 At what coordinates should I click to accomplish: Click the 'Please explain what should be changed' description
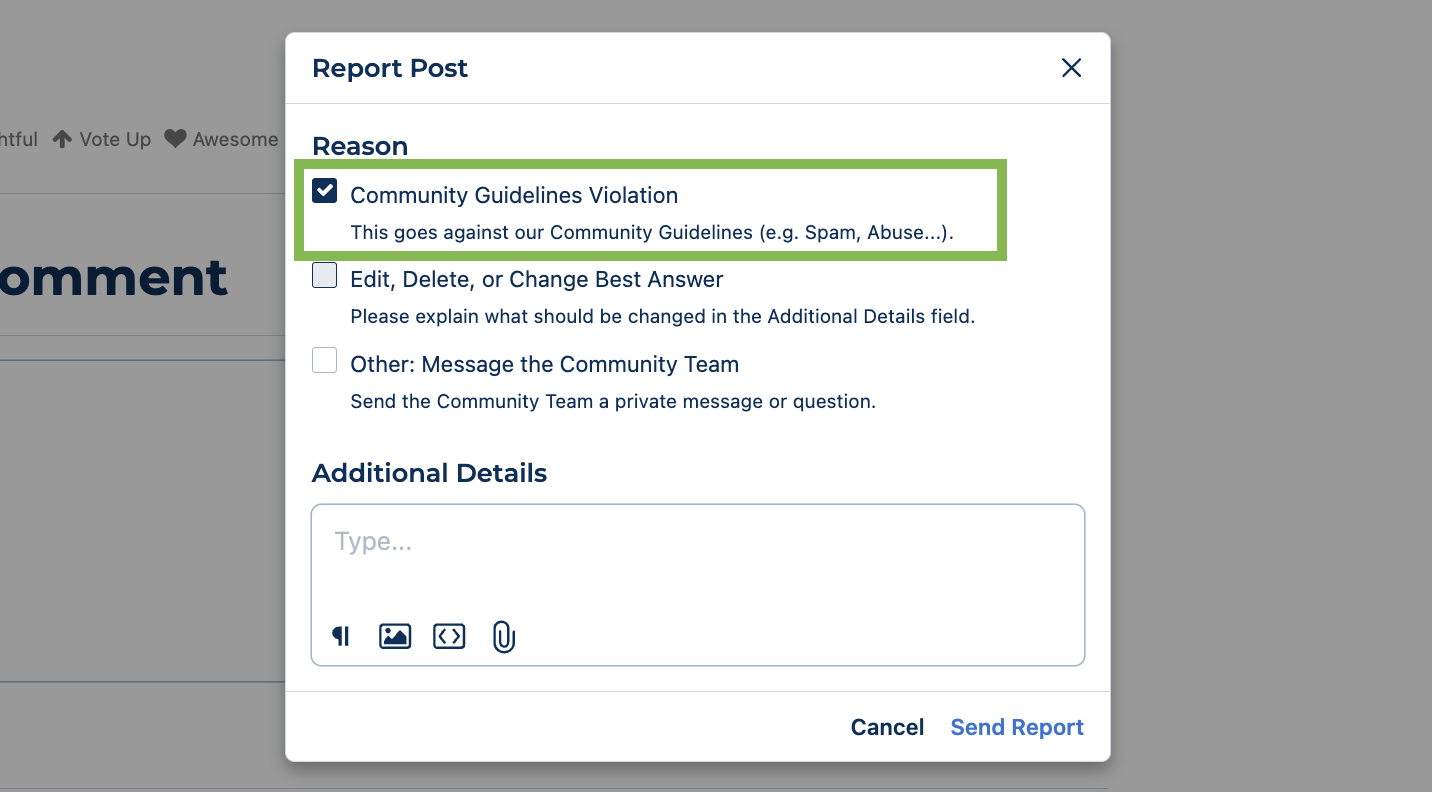point(662,317)
